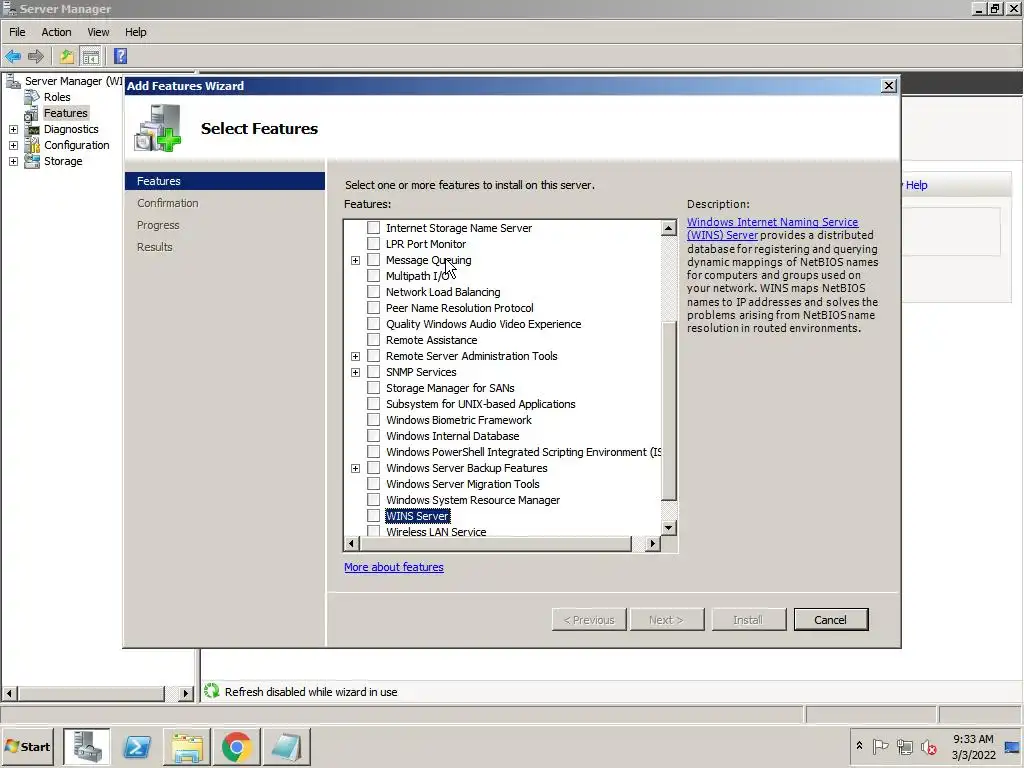This screenshot has width=1024, height=768.
Task: Check Storage Manager for SANs
Action: [x=374, y=388]
